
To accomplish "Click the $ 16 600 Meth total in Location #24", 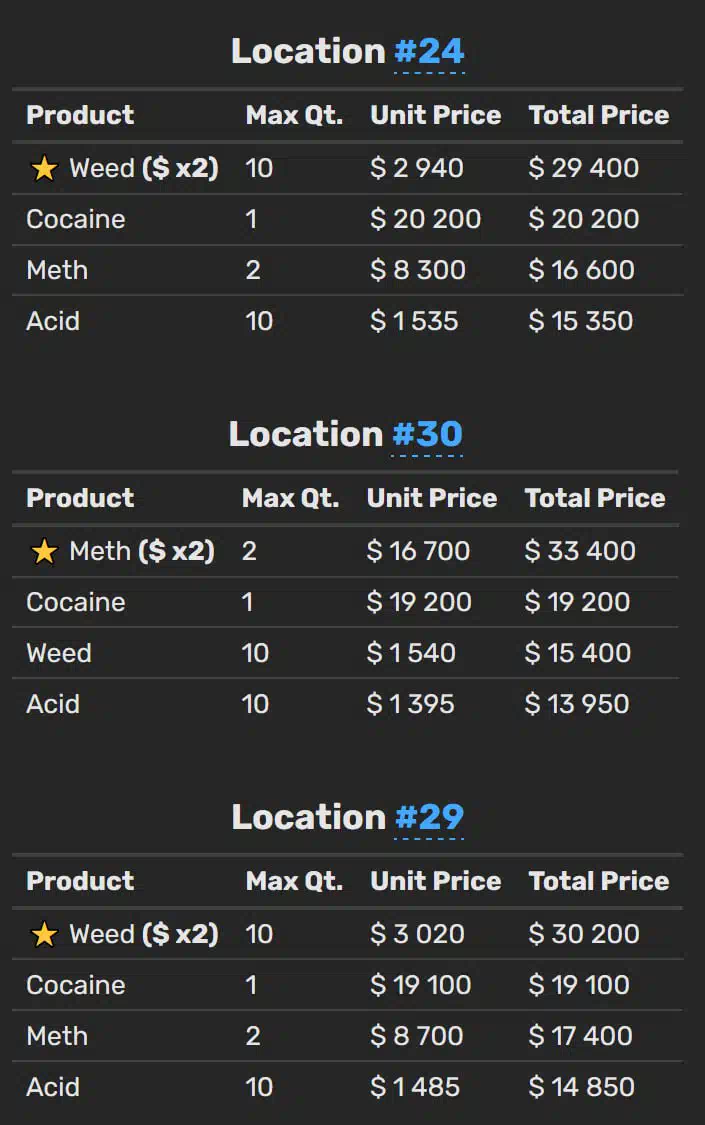I will coord(582,270).
